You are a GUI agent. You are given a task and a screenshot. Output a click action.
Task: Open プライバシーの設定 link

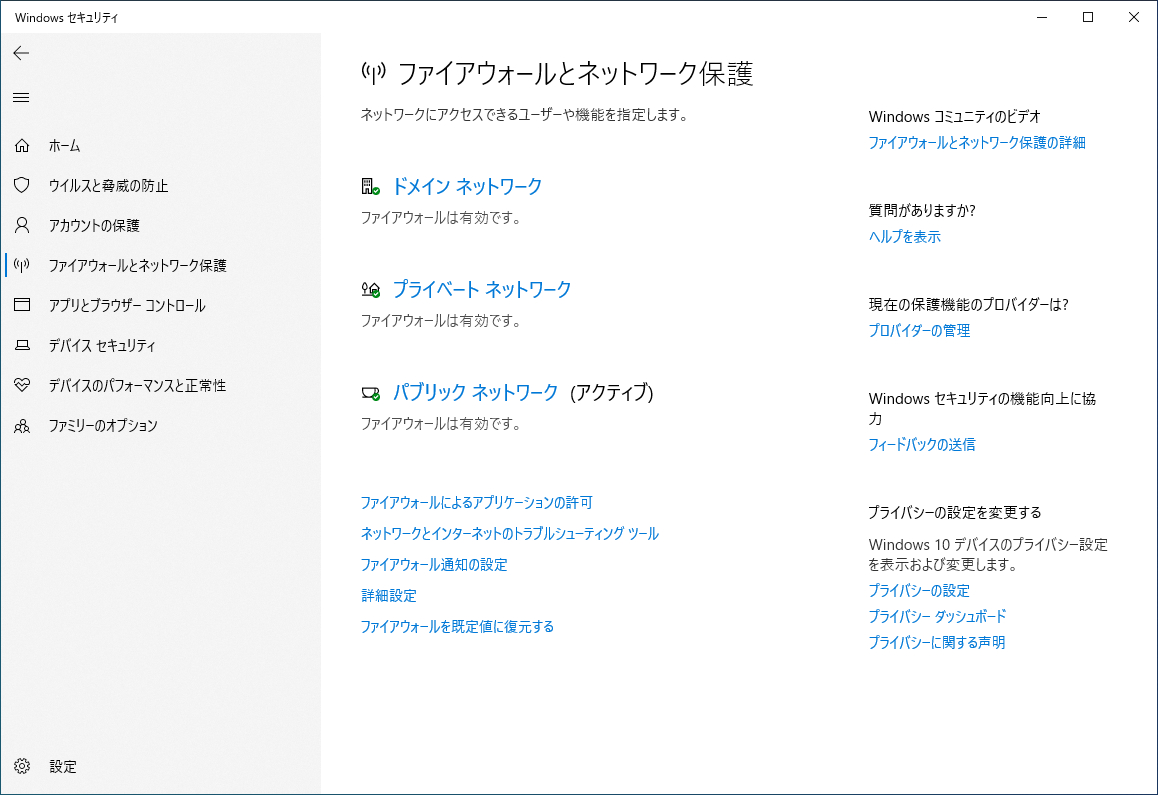(x=919, y=590)
